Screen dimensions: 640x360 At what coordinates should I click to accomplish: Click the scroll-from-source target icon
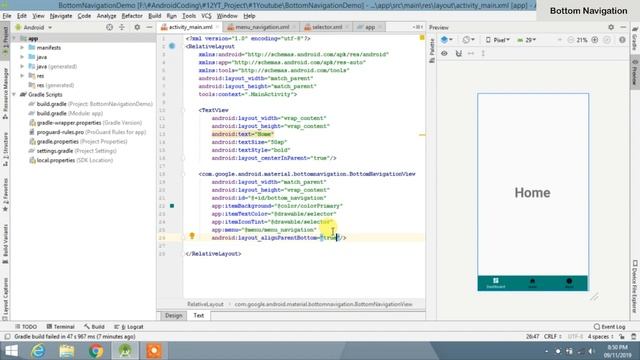click(x=109, y=27)
